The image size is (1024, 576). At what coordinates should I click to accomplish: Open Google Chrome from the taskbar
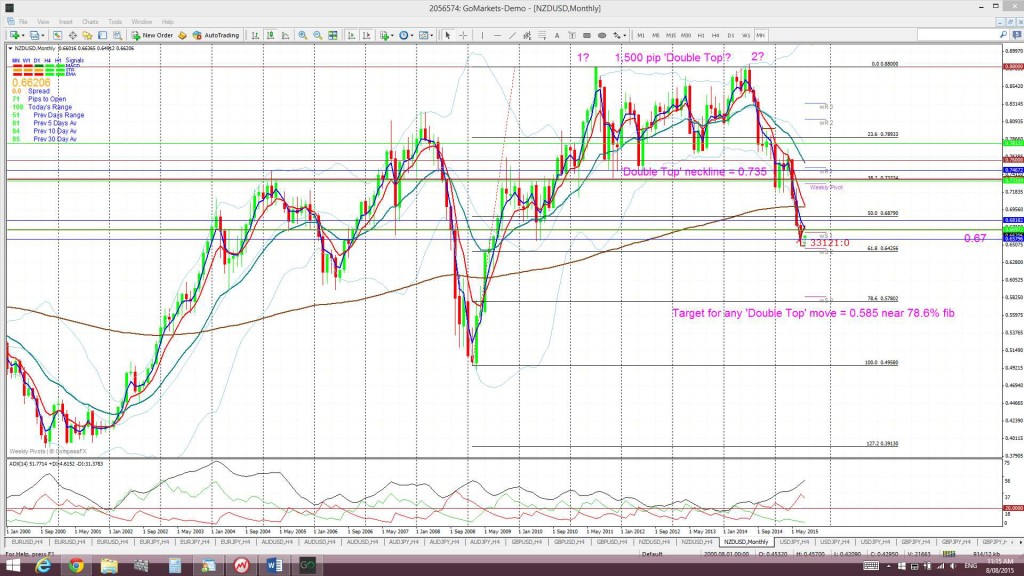point(76,566)
